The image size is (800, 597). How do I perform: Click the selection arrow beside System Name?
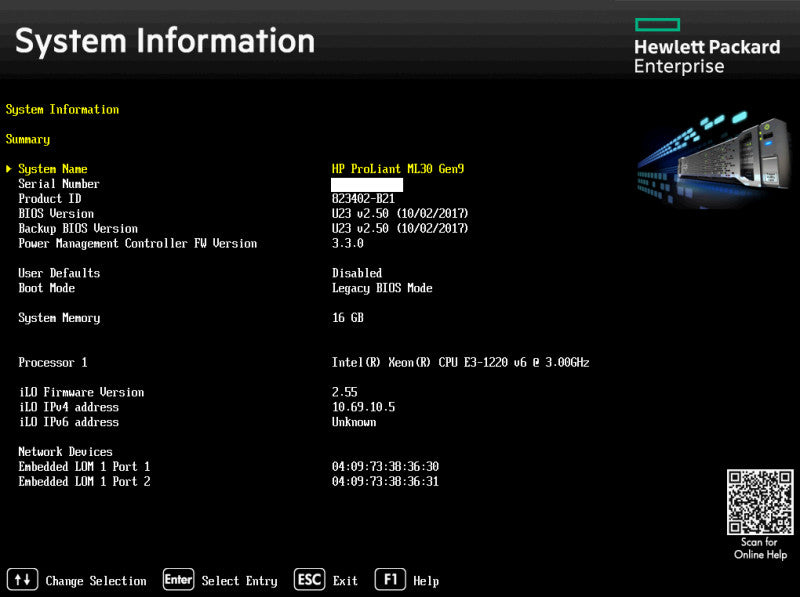(9, 168)
